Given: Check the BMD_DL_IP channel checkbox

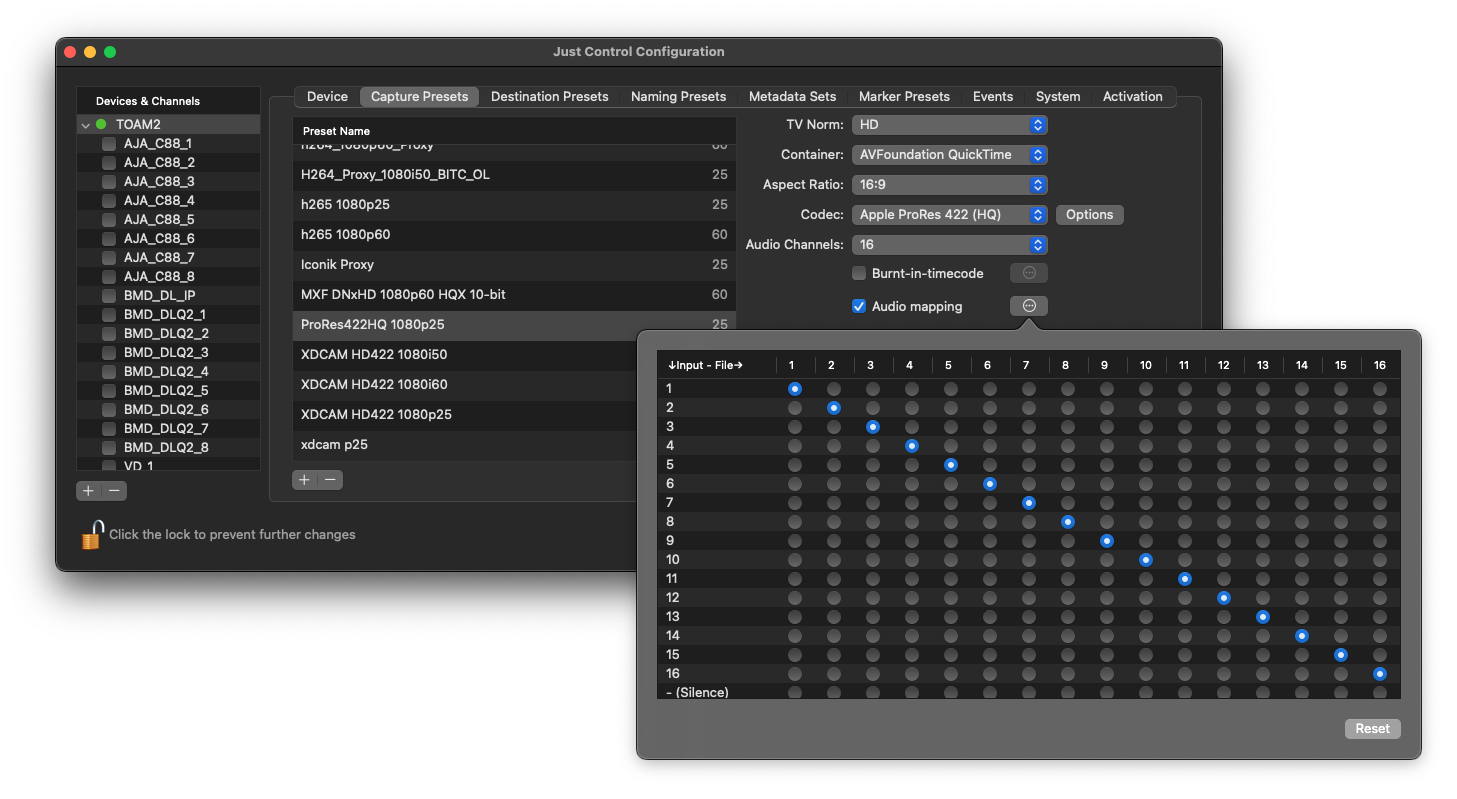Looking at the screenshot, I should [109, 295].
